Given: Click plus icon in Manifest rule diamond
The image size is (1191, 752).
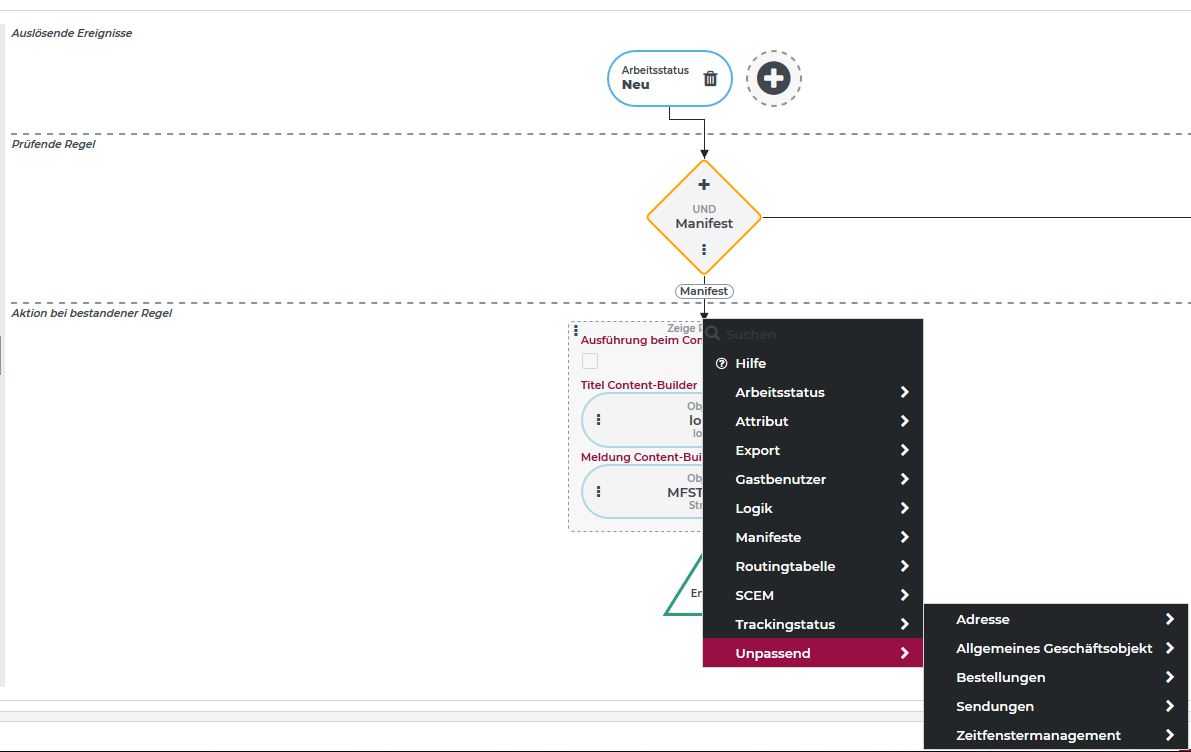Looking at the screenshot, I should tap(704, 184).
